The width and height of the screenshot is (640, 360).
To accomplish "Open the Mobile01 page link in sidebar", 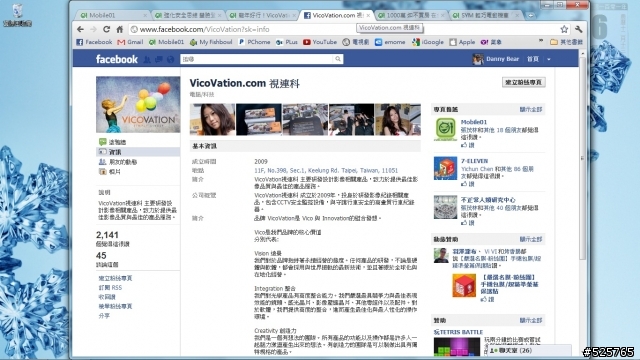I will [473, 122].
